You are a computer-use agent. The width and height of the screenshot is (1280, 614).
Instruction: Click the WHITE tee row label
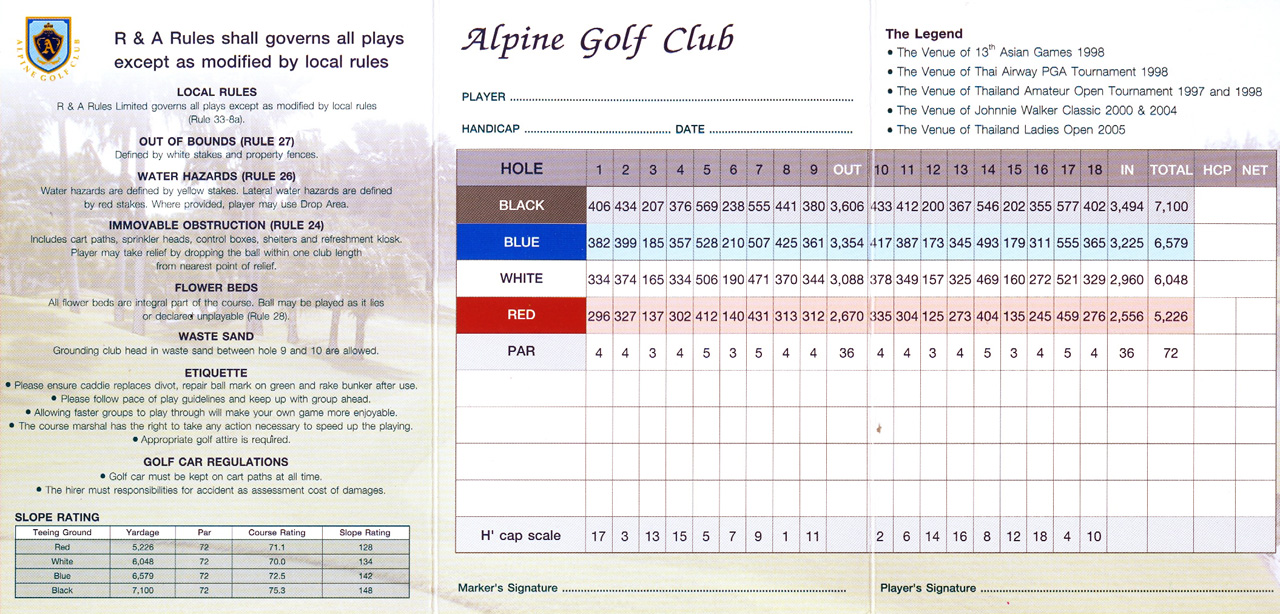521,278
